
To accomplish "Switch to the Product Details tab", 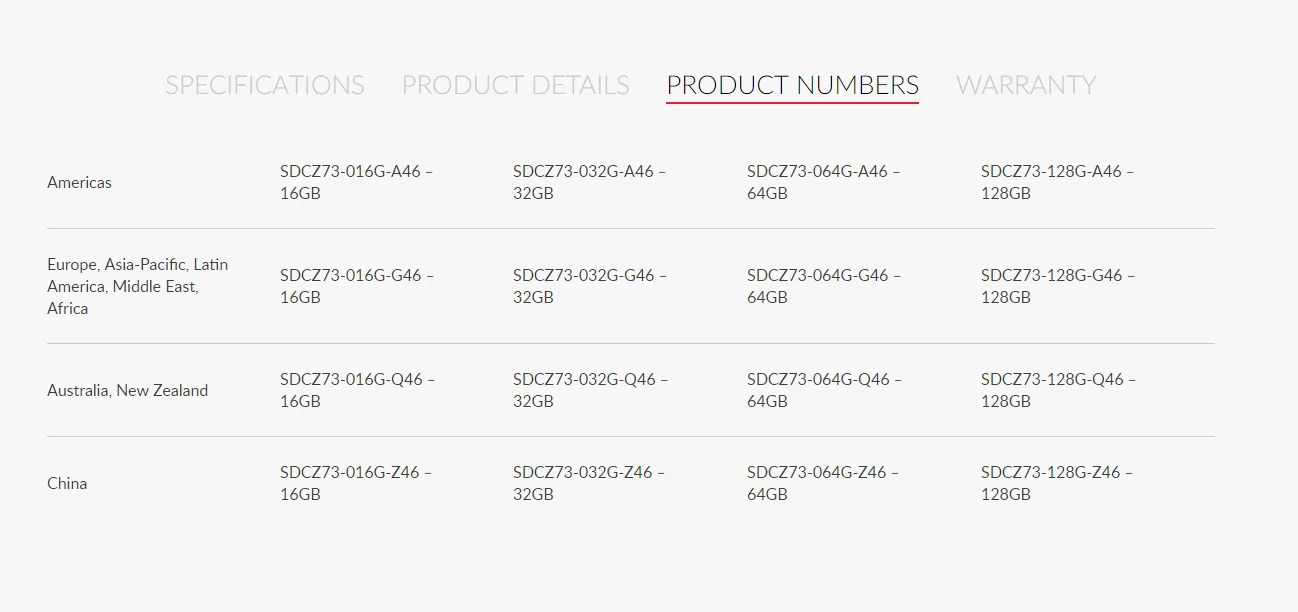I will coord(515,85).
